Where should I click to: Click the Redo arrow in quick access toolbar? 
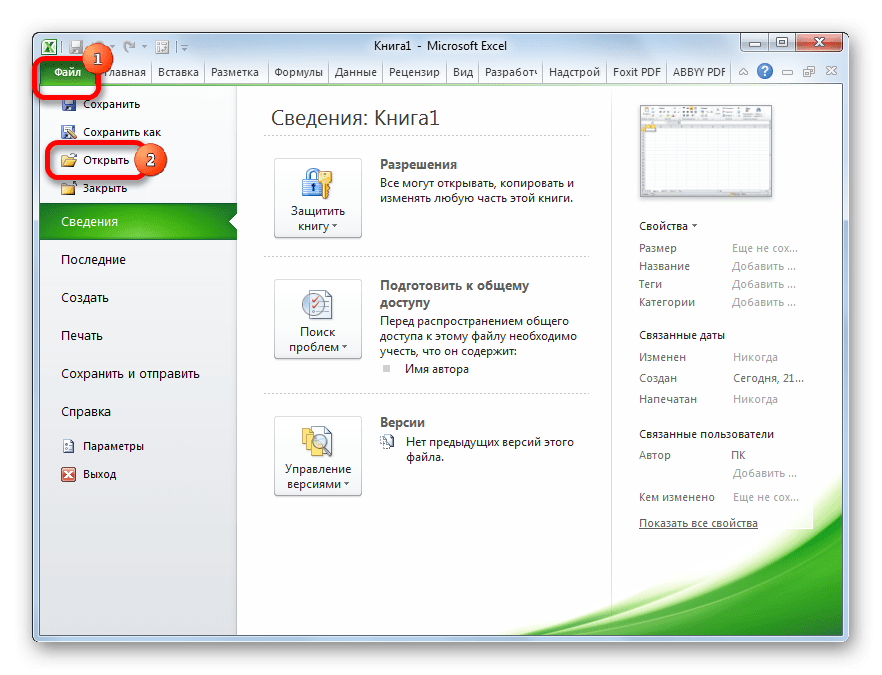(129, 47)
